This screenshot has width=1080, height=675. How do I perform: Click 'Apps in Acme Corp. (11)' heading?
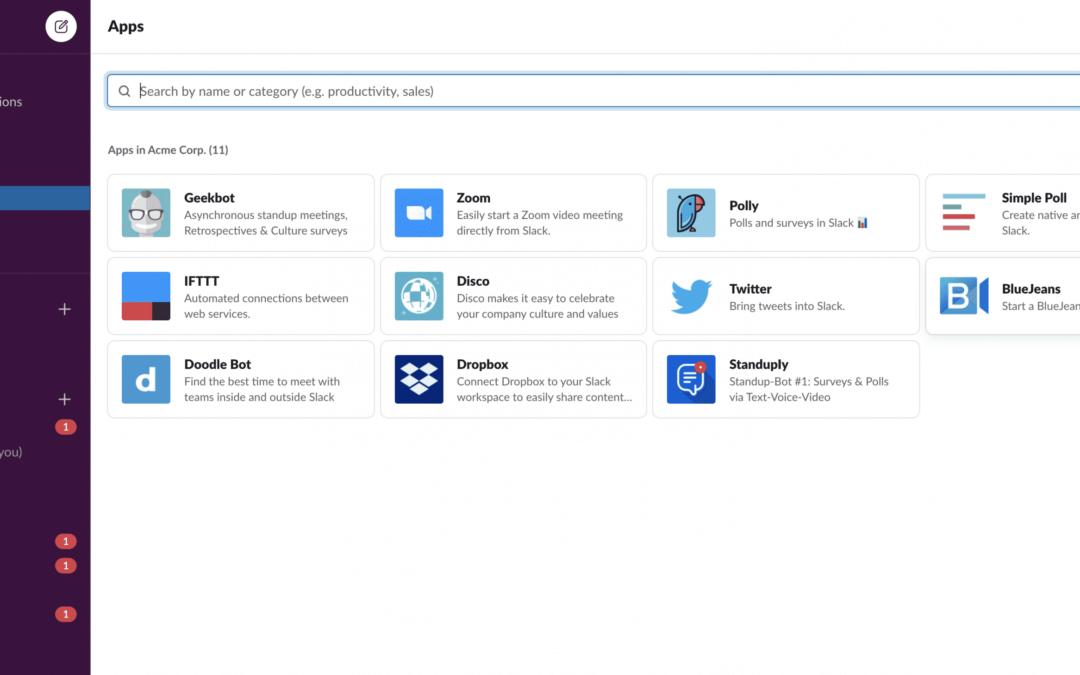(x=168, y=150)
